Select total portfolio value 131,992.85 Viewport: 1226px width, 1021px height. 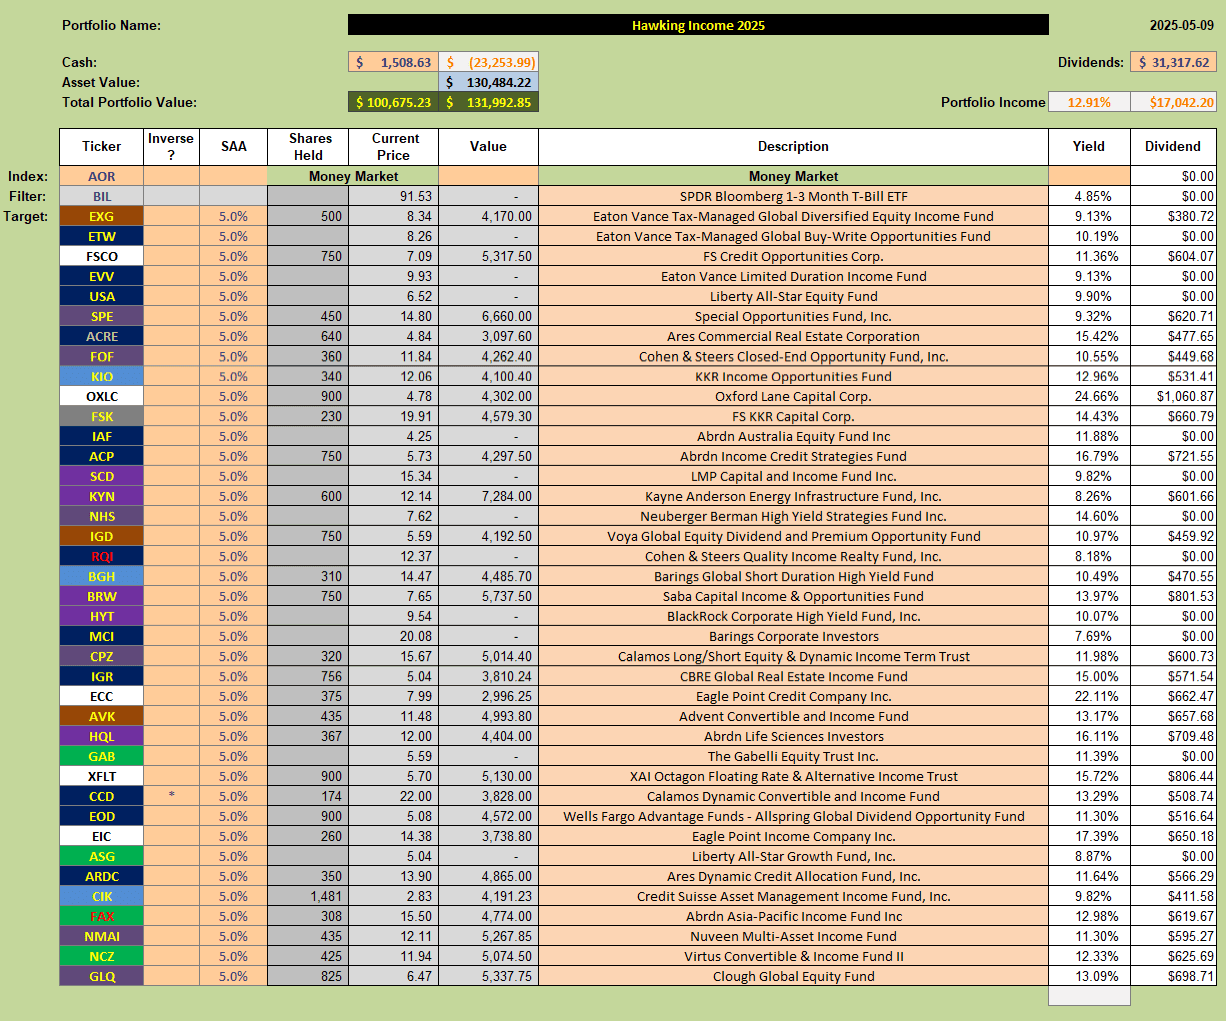click(x=488, y=102)
